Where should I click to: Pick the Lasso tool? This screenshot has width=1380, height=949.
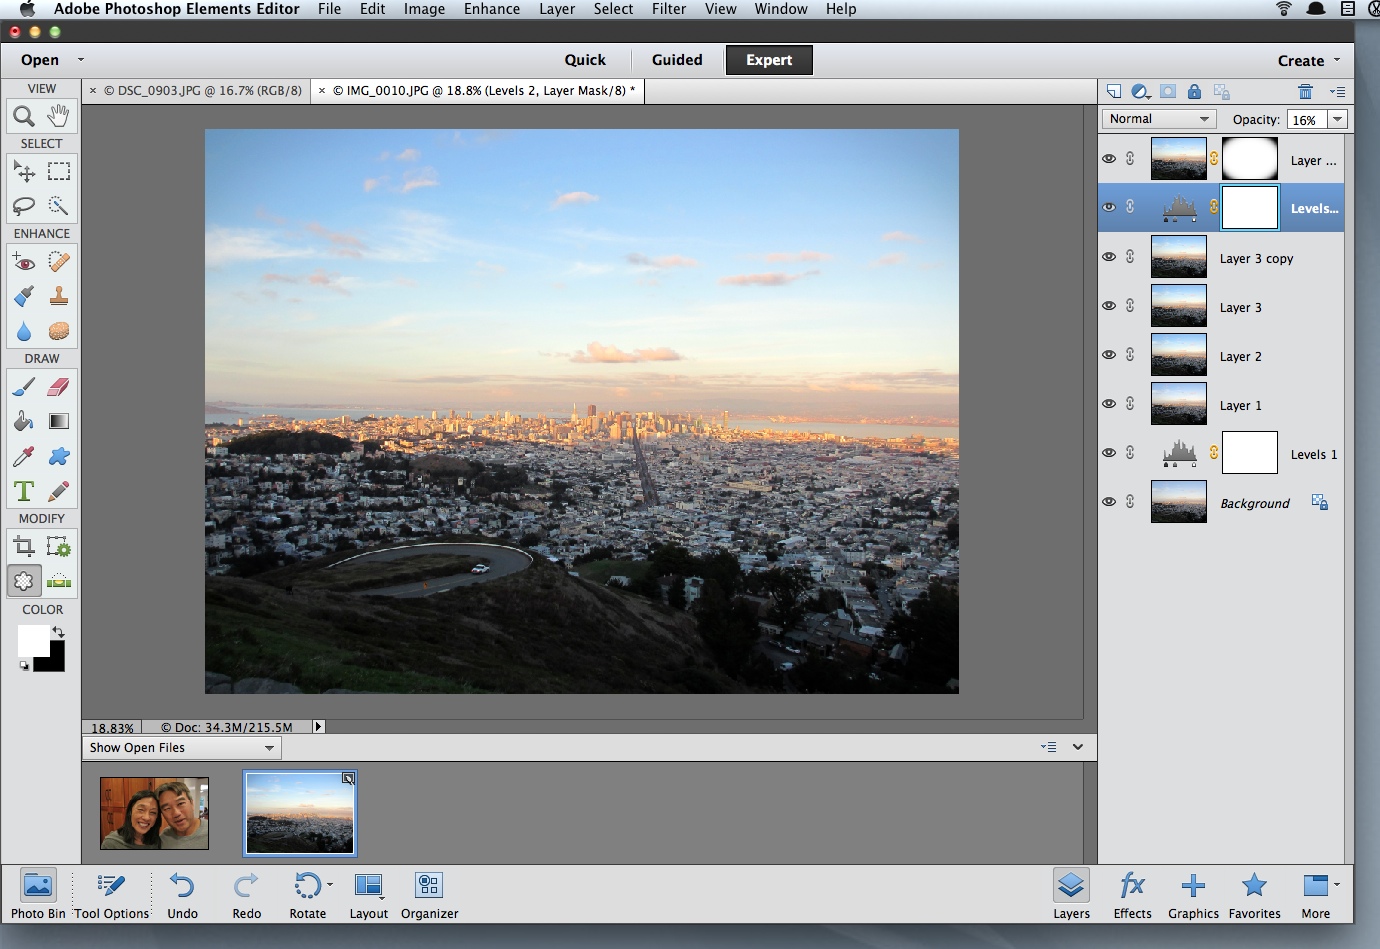click(24, 206)
